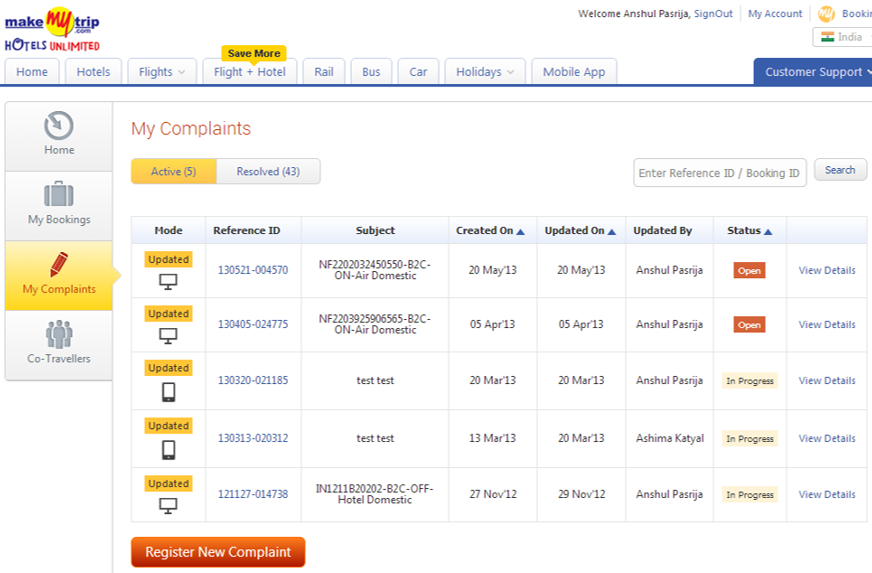The width and height of the screenshot is (872, 573).
Task: Switch to Active (5) complaints tab
Action: click(x=174, y=171)
